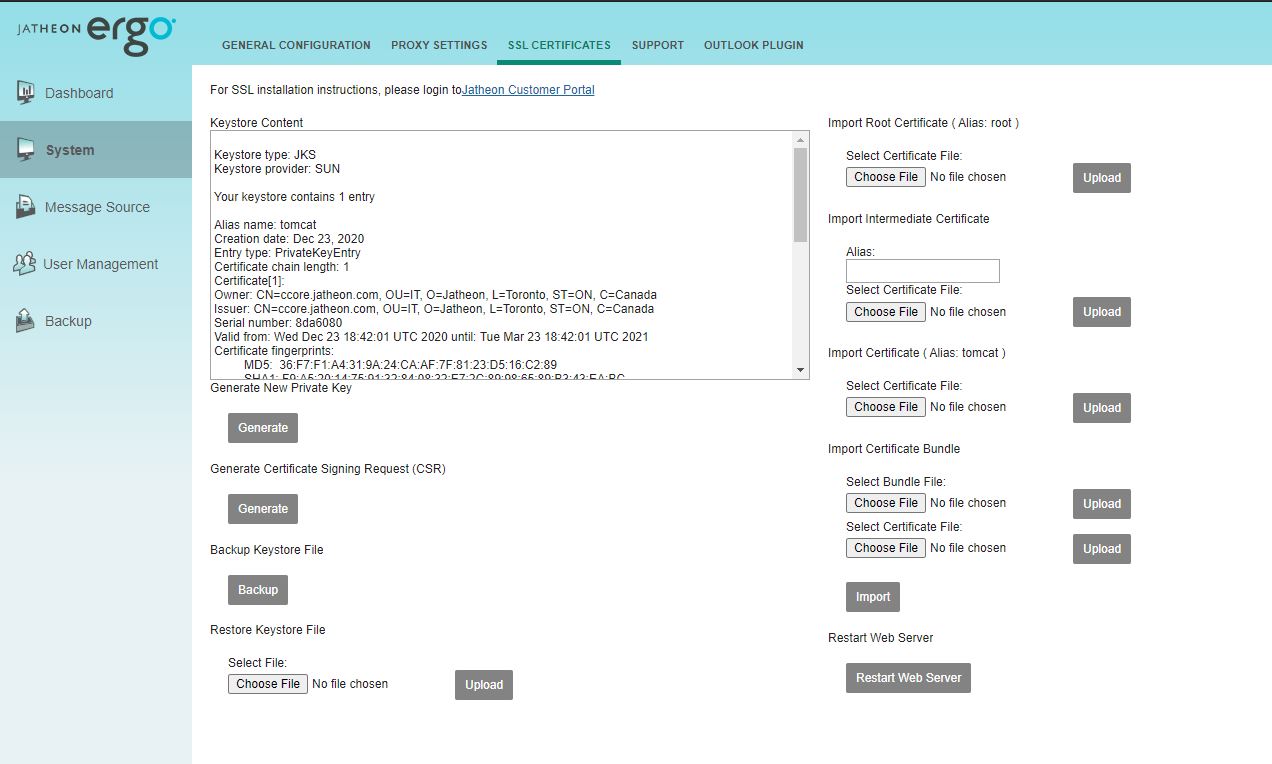Choose file for Restore Keystore
1272x764 pixels.
pos(268,684)
